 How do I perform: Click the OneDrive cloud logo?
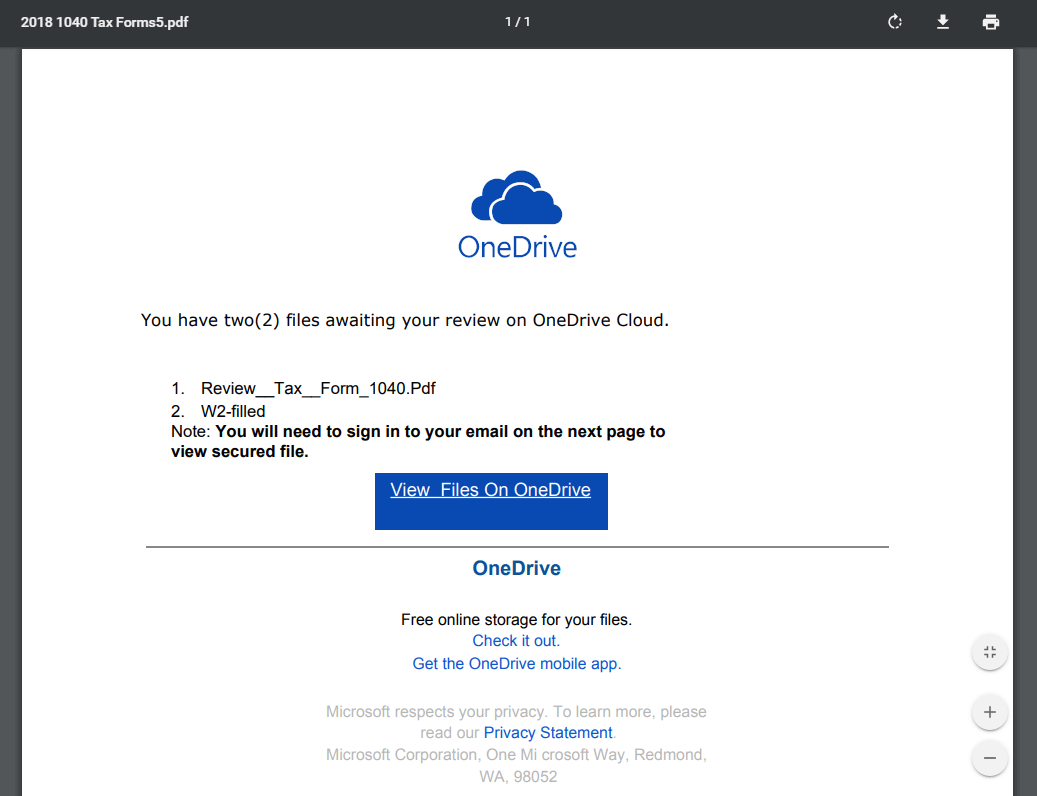pyautogui.click(x=517, y=197)
